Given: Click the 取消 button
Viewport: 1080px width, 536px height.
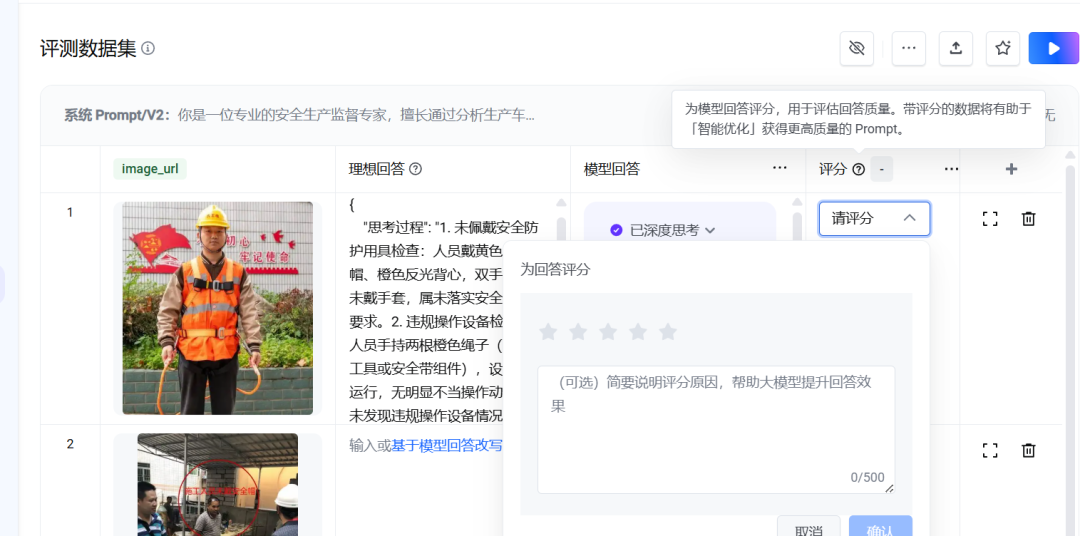Looking at the screenshot, I should coord(809,529).
